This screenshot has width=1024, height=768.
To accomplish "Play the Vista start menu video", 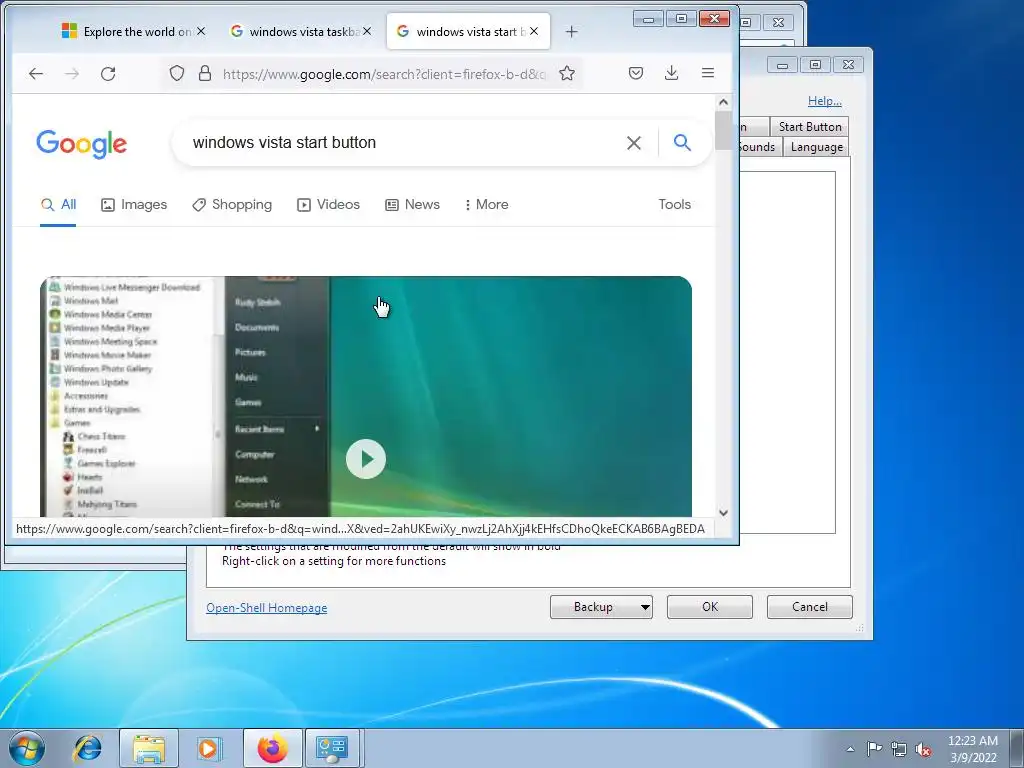I will click(366, 459).
